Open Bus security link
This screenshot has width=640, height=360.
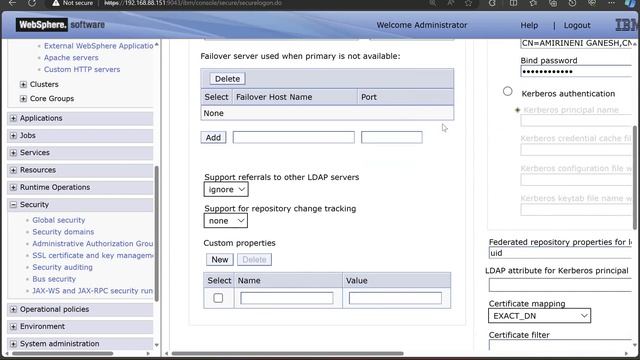coord(54,279)
